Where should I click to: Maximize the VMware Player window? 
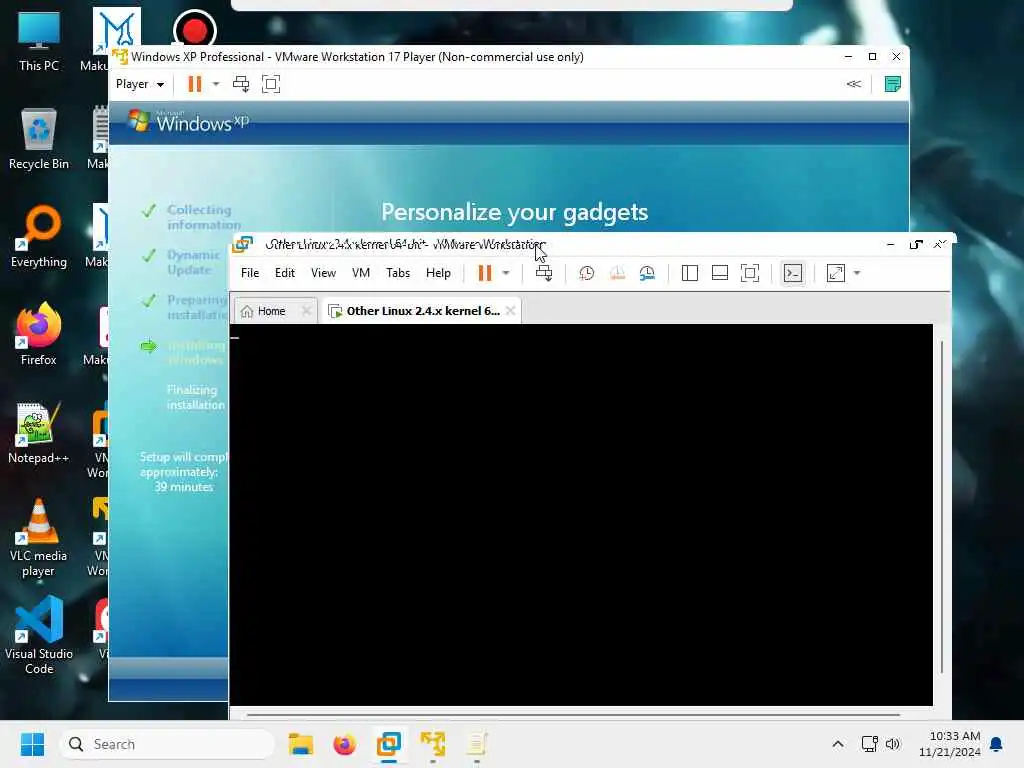[872, 57]
